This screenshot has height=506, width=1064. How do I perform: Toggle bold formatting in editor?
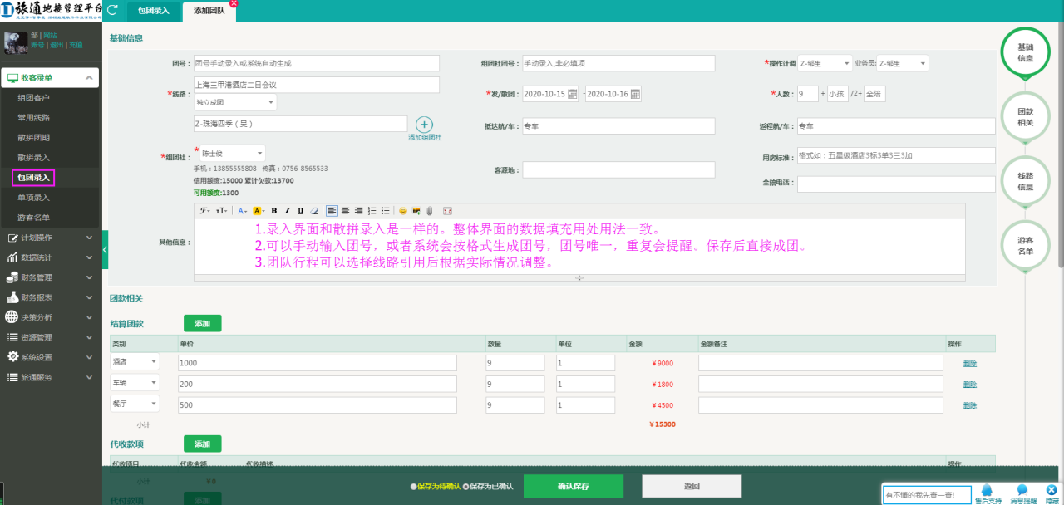274,211
